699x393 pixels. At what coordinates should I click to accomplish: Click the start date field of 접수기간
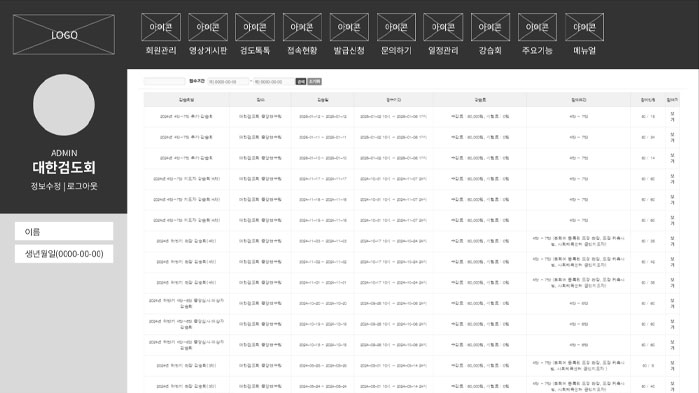228,82
